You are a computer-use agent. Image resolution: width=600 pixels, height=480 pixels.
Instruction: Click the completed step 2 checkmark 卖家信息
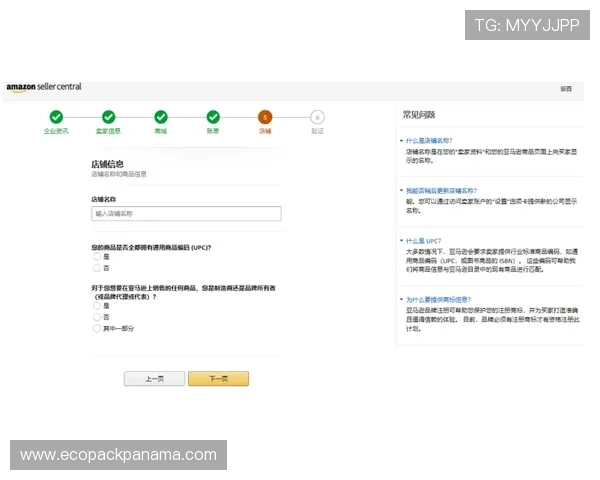tap(108, 117)
